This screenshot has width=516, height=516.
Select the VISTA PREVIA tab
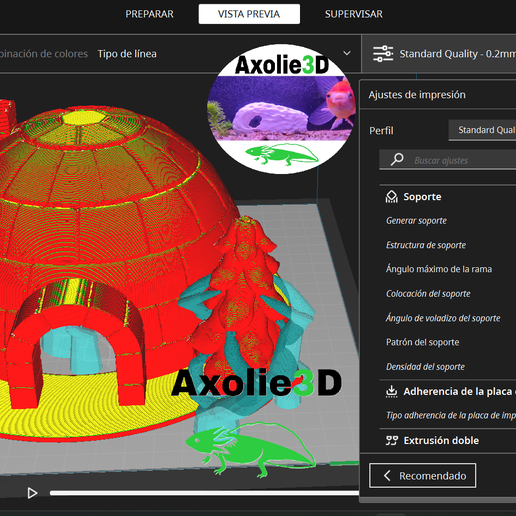point(249,14)
